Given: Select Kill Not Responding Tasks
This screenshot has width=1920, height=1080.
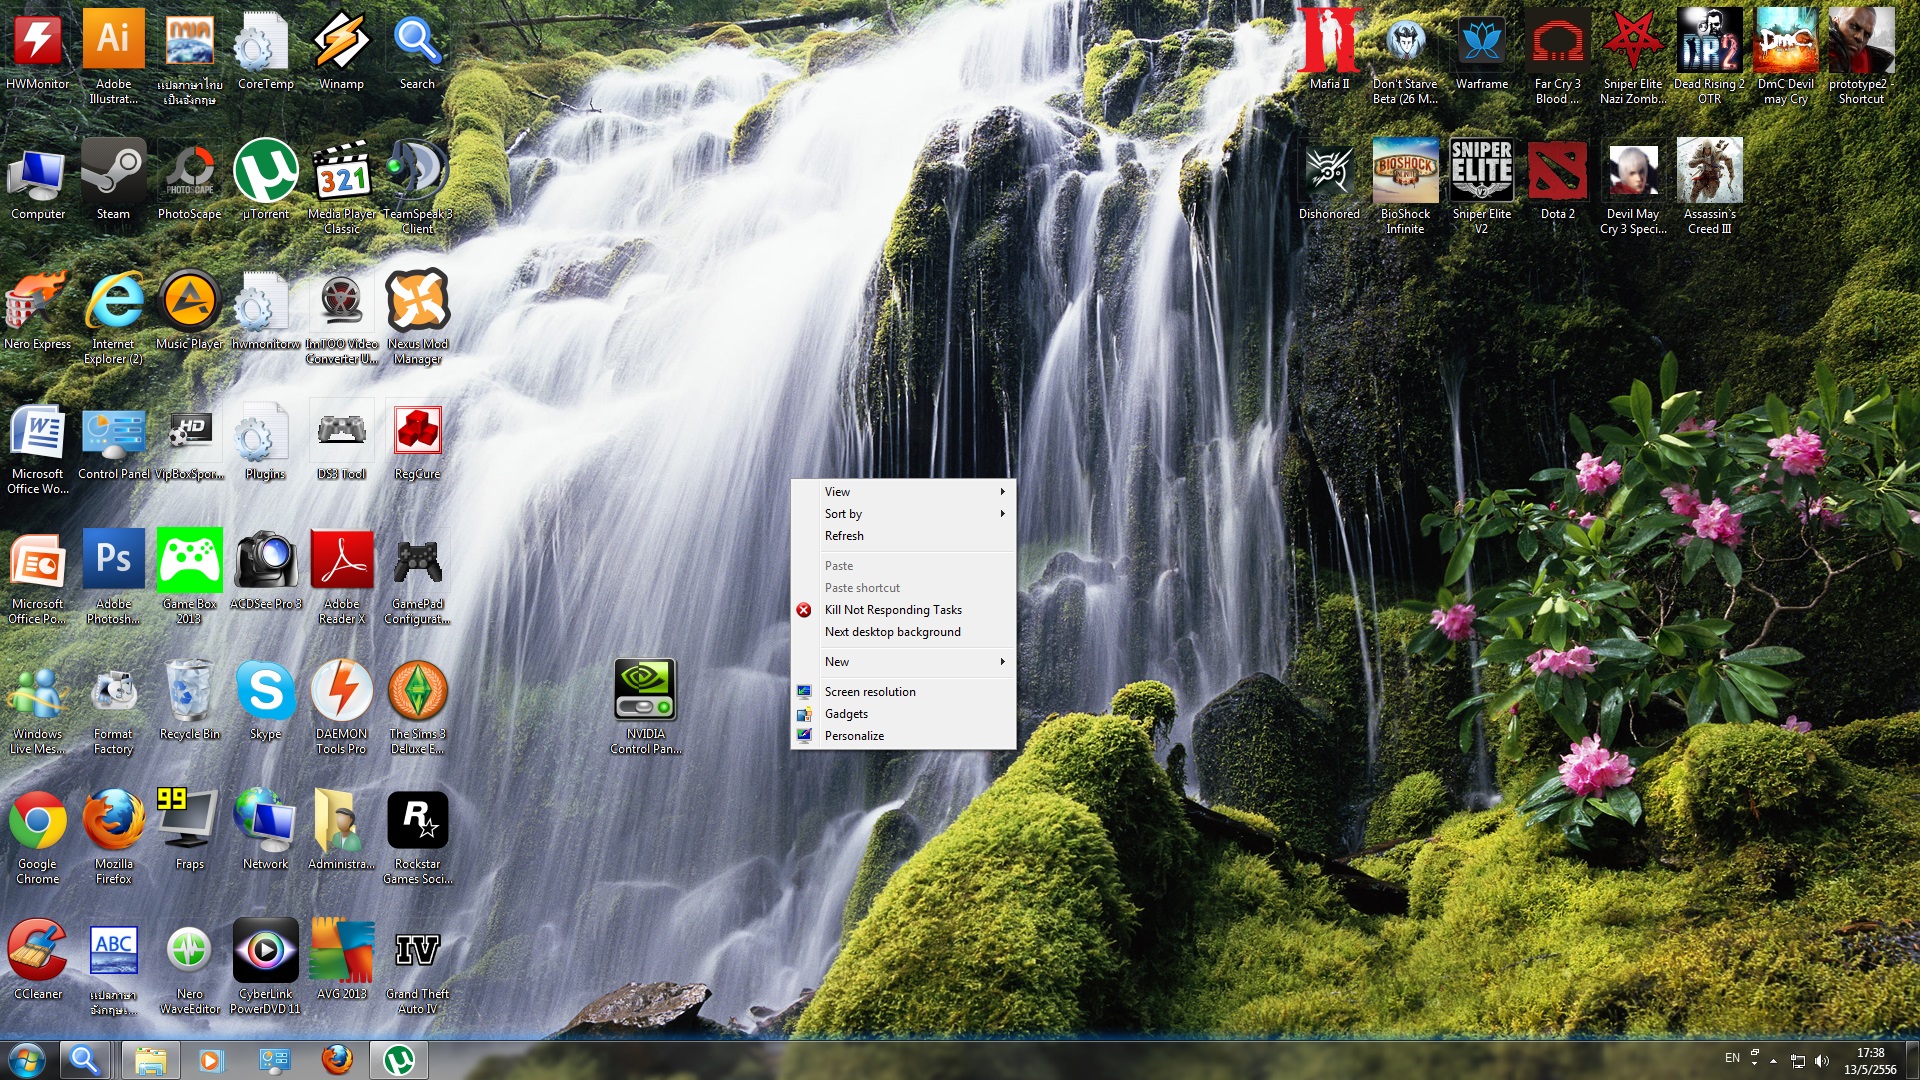Looking at the screenshot, I should click(x=892, y=610).
